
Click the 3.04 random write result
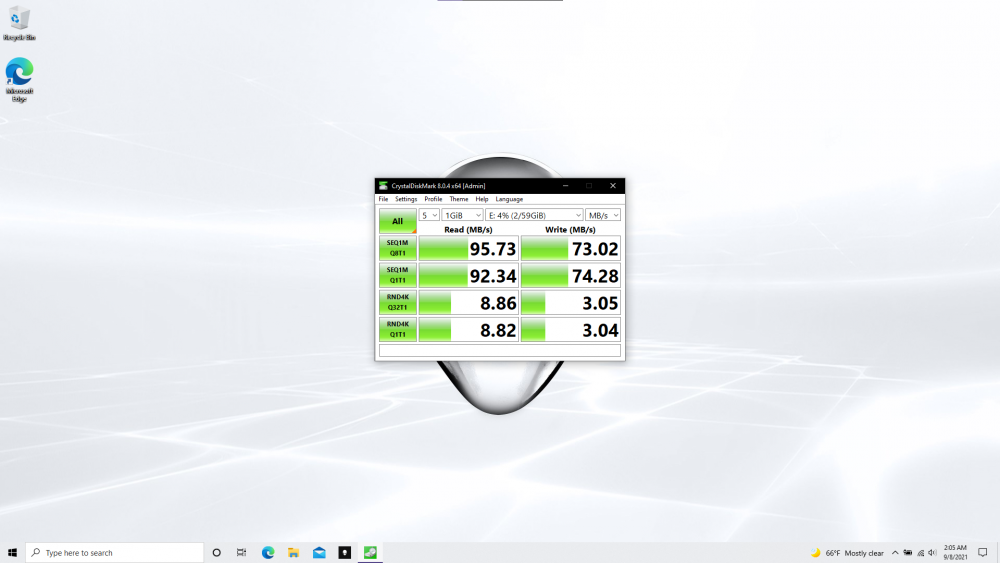[571, 330]
